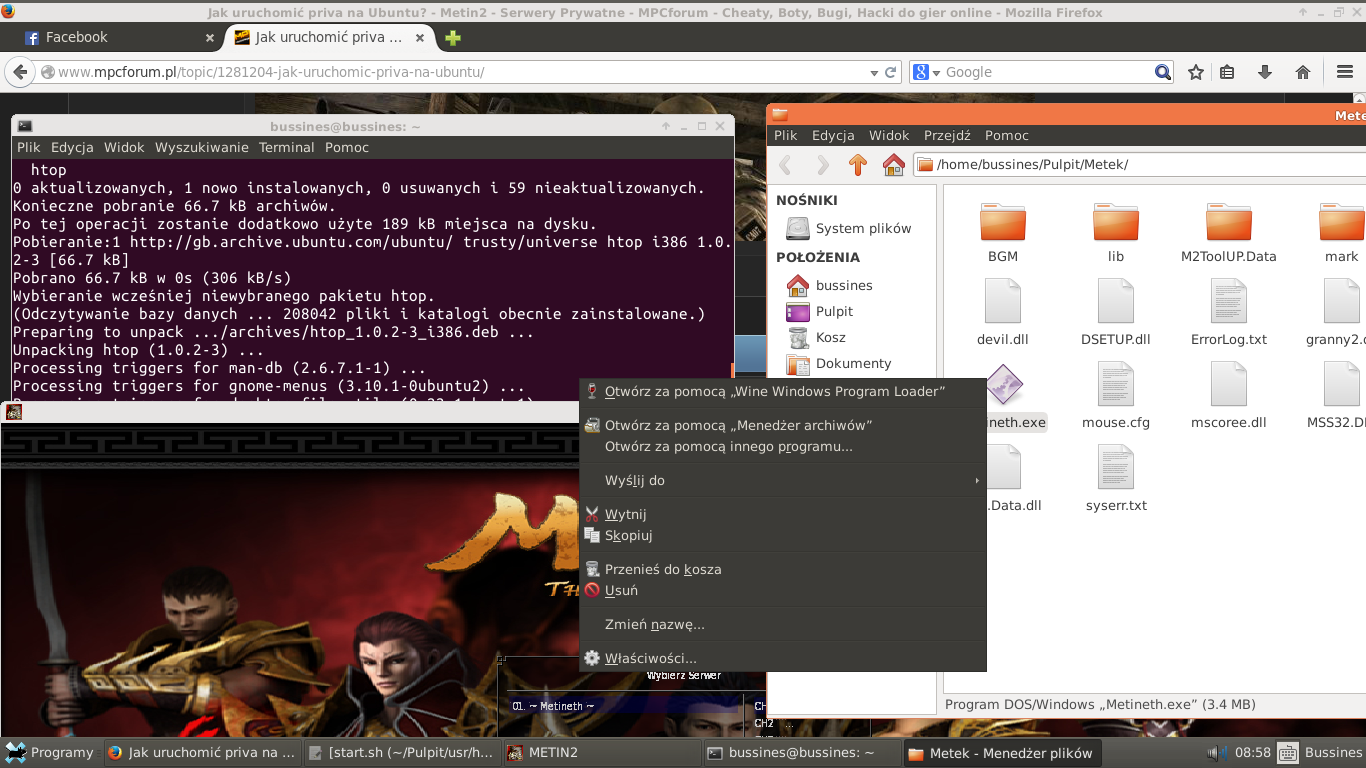Click the Google search field
Viewport: 1366px width, 768px height.
(x=1047, y=72)
